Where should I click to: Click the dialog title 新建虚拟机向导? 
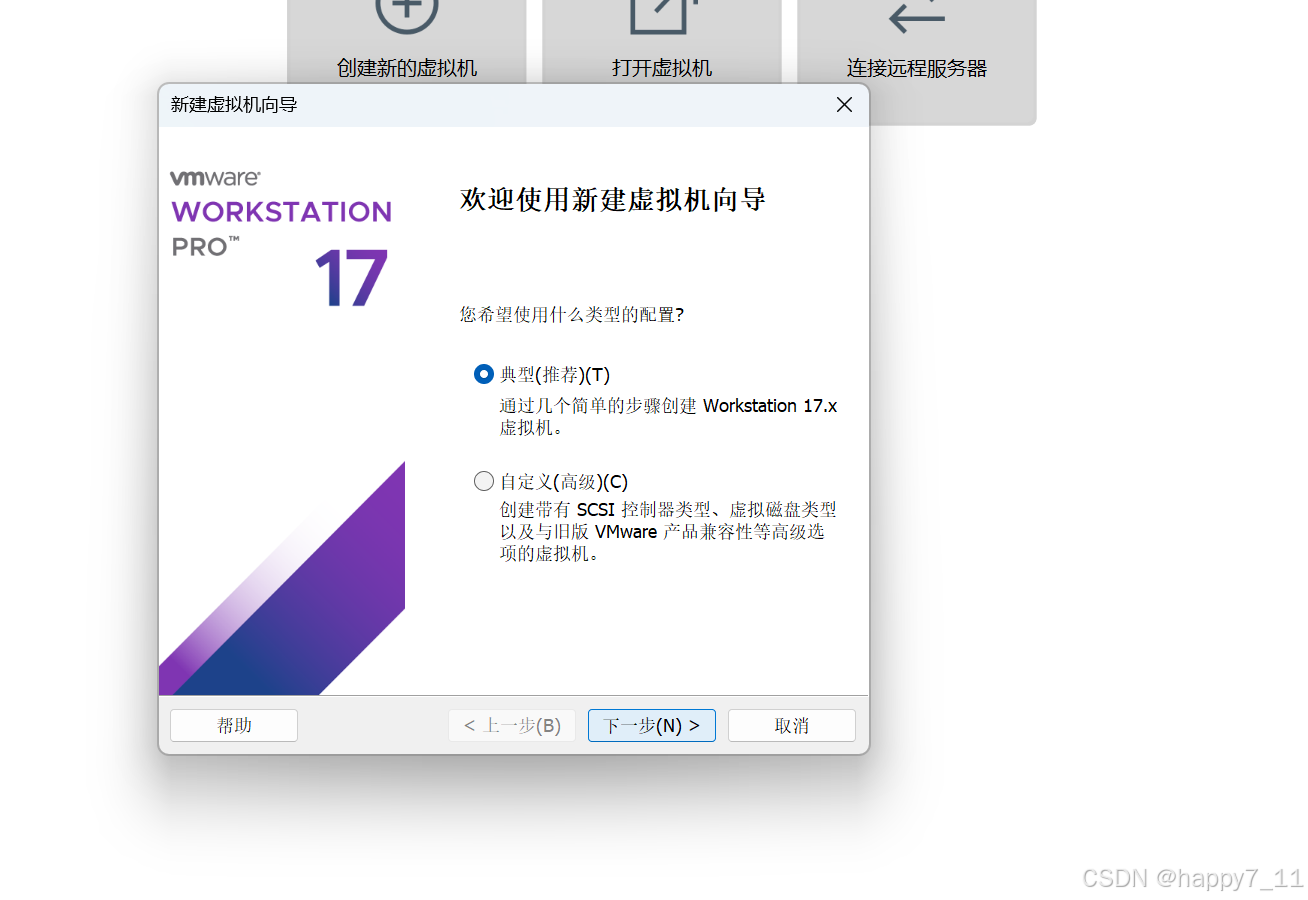pyautogui.click(x=234, y=105)
